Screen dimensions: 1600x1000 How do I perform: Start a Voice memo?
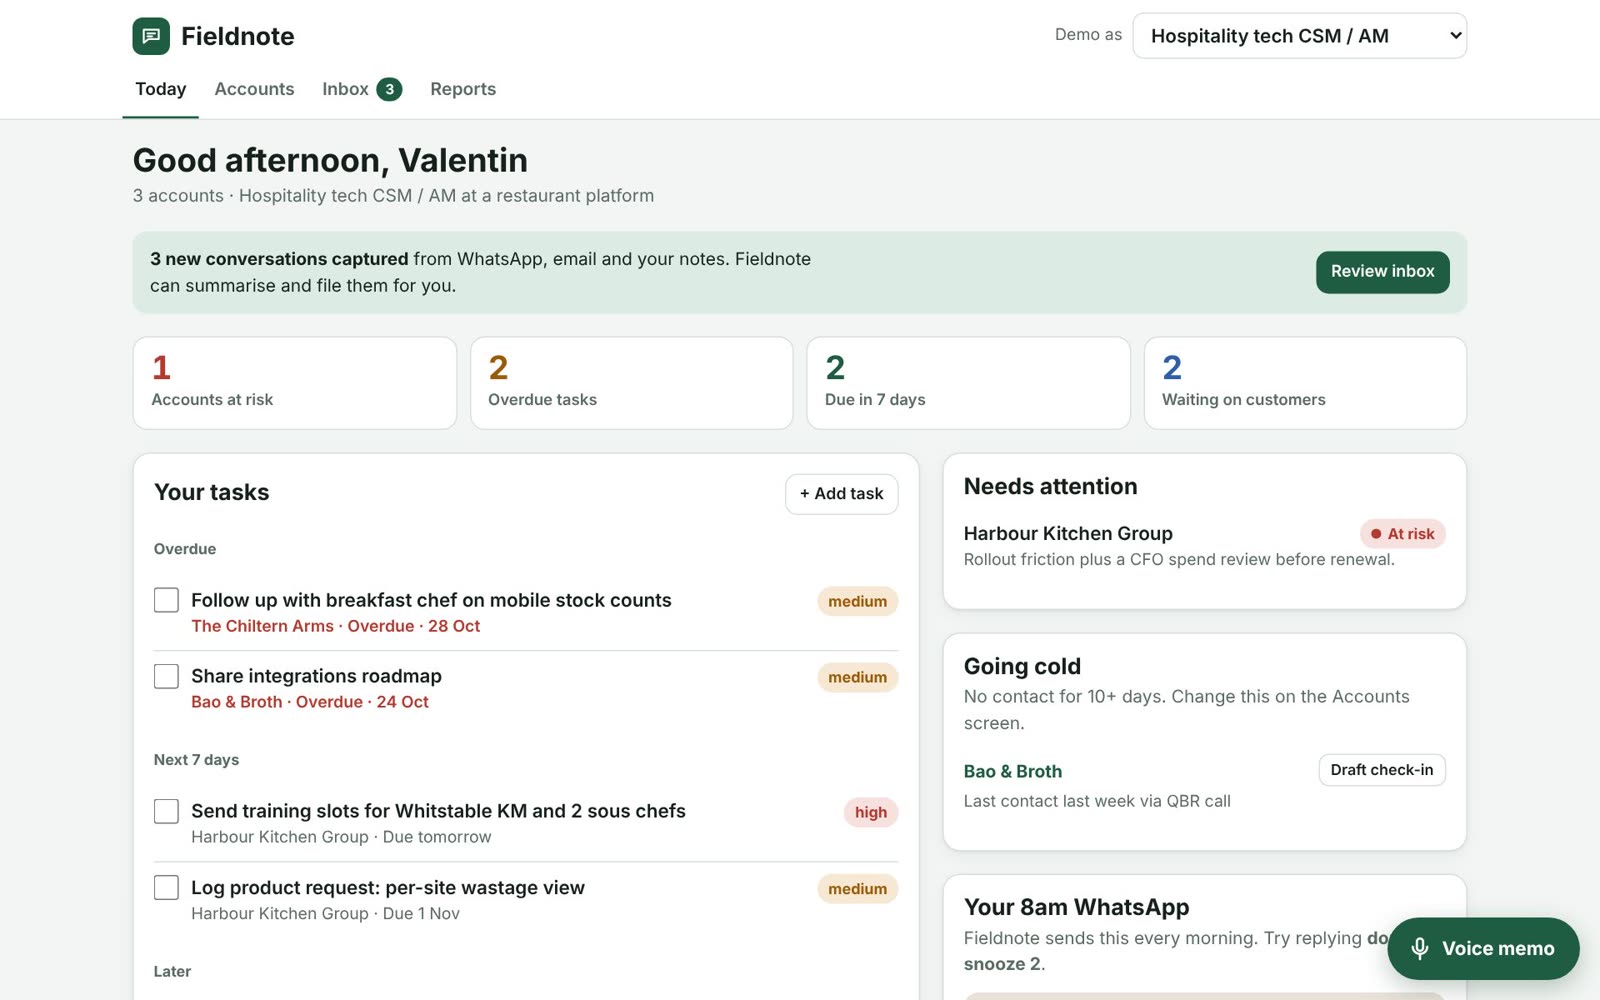coord(1483,948)
